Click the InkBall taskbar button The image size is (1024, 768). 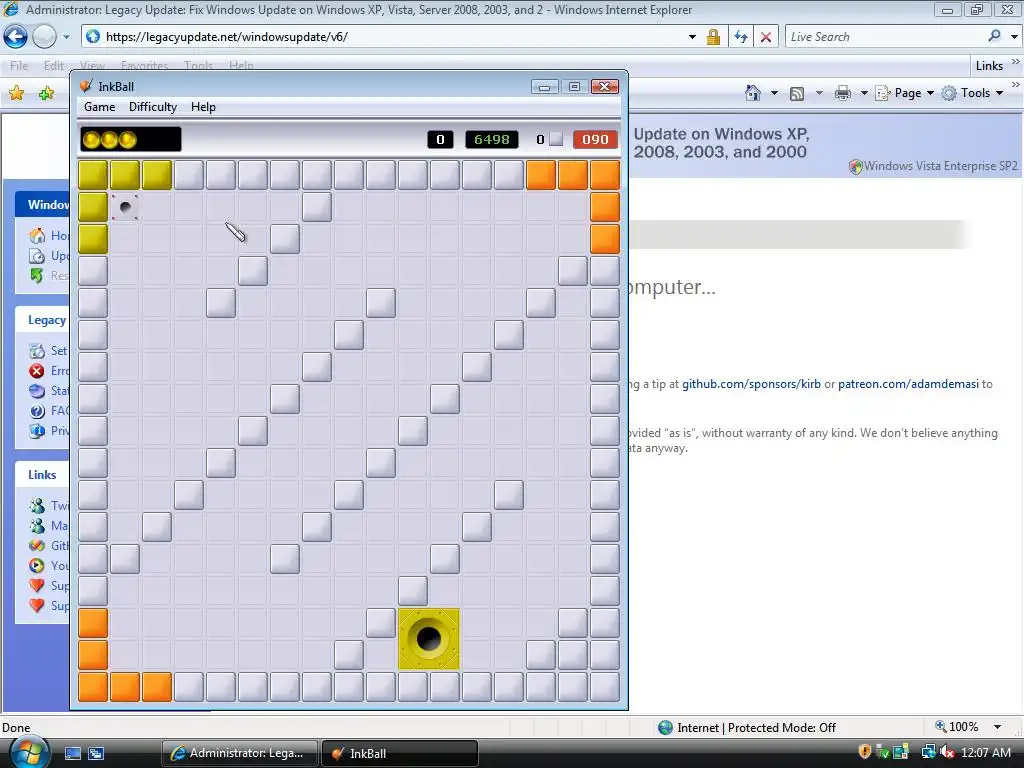click(x=400, y=753)
